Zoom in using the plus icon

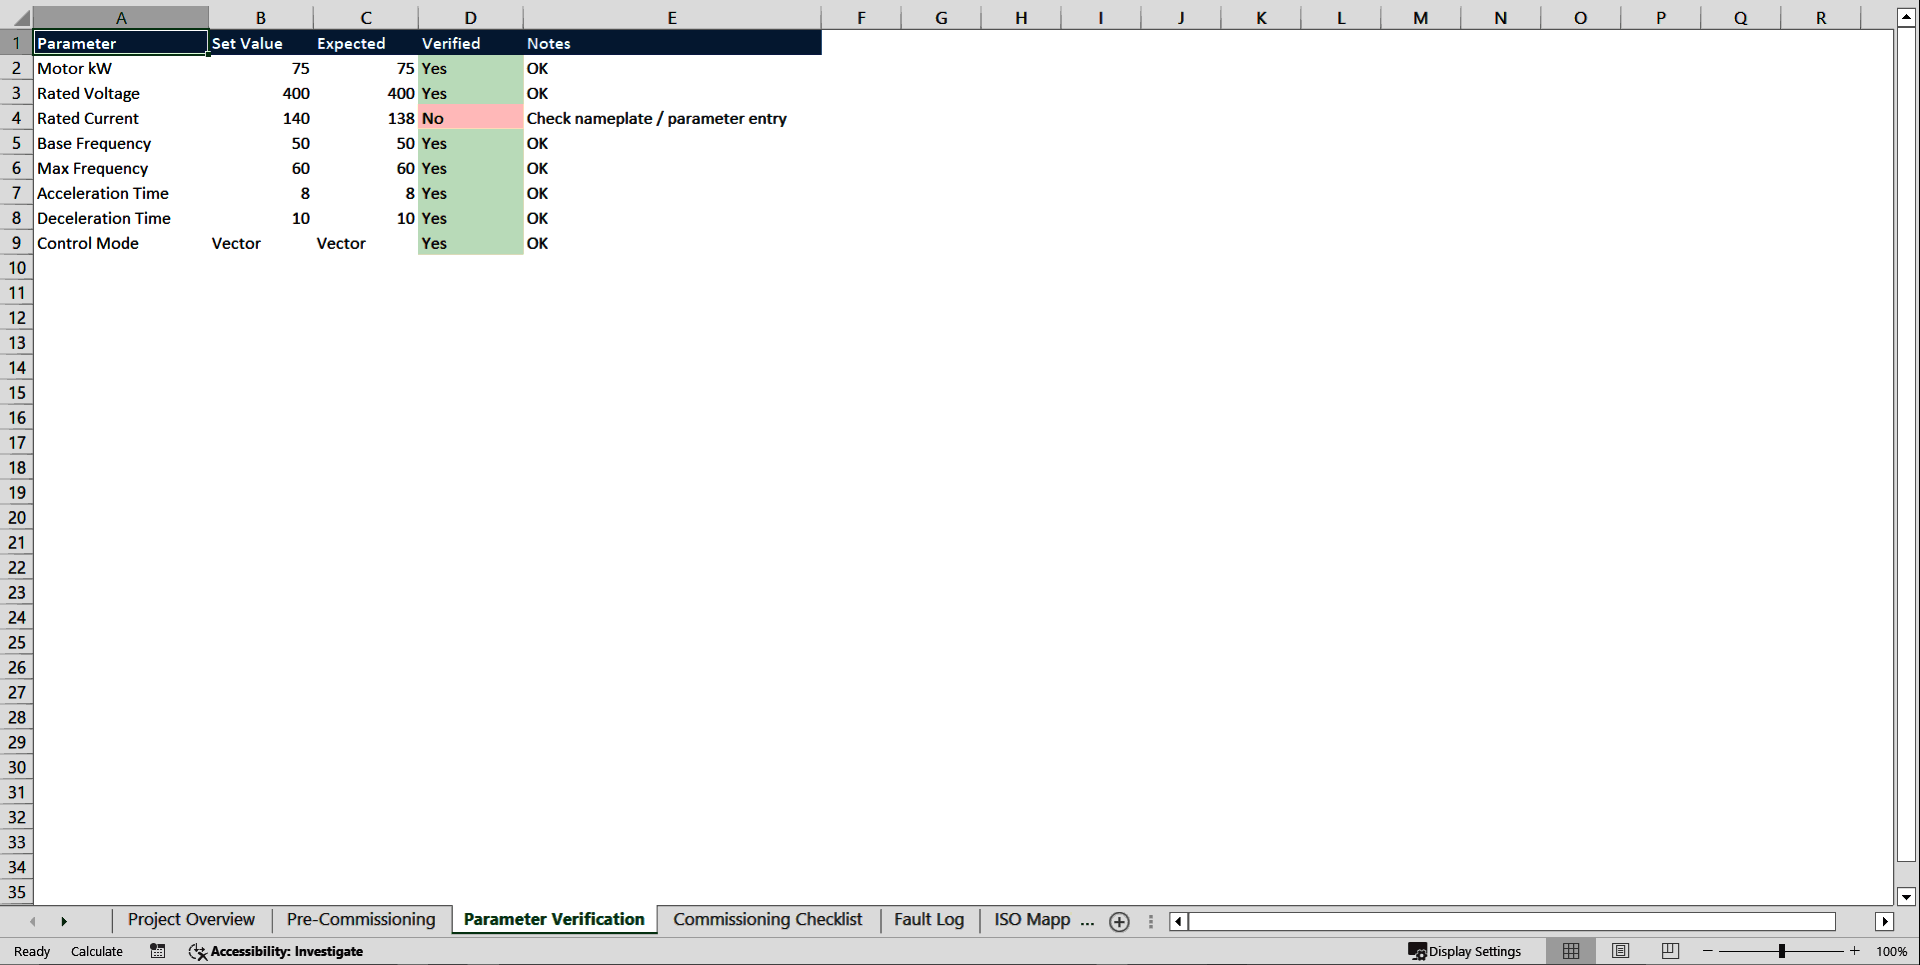1855,951
